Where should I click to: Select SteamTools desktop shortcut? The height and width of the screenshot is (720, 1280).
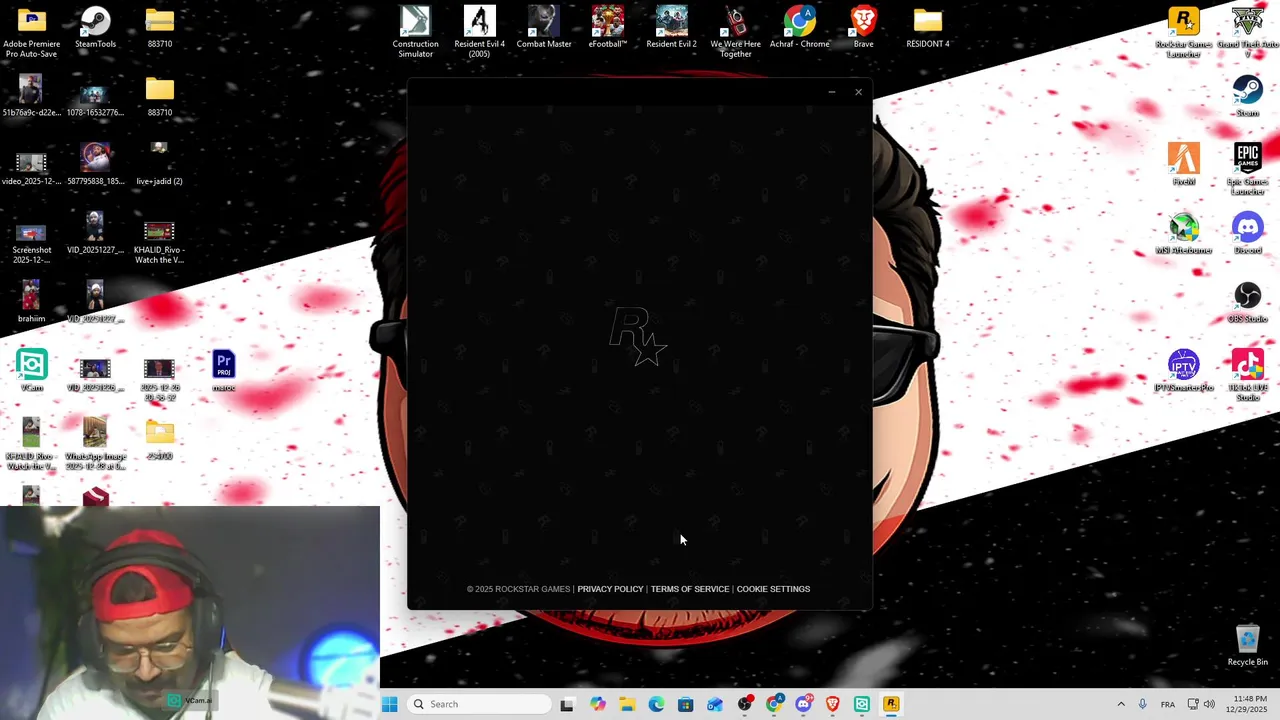click(95, 27)
